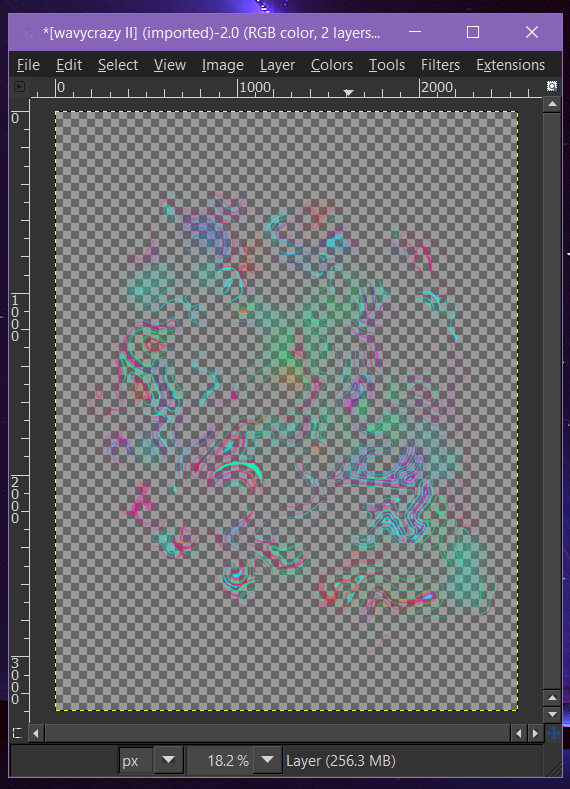This screenshot has width=570, height=789.
Task: Minimize the wavycrazy II image window
Action: pyautogui.click(x=415, y=32)
